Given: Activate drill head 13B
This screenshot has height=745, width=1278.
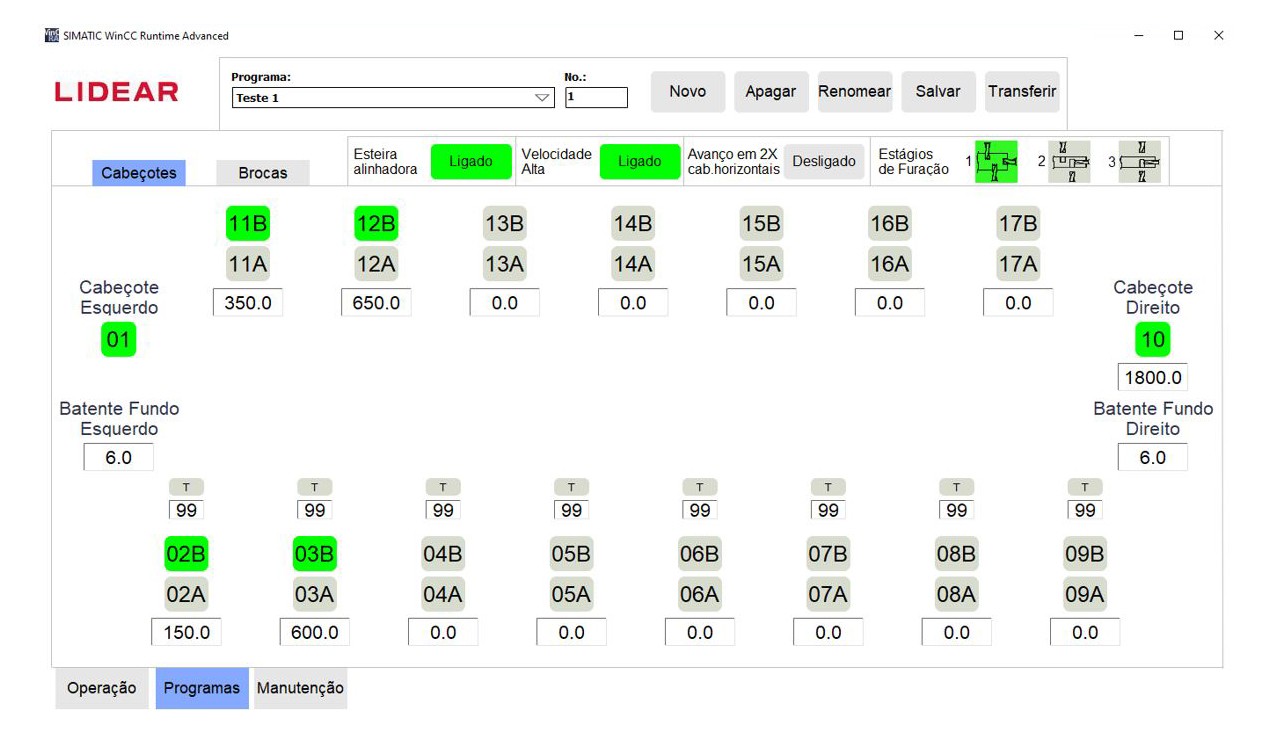Looking at the screenshot, I should click(x=504, y=224).
